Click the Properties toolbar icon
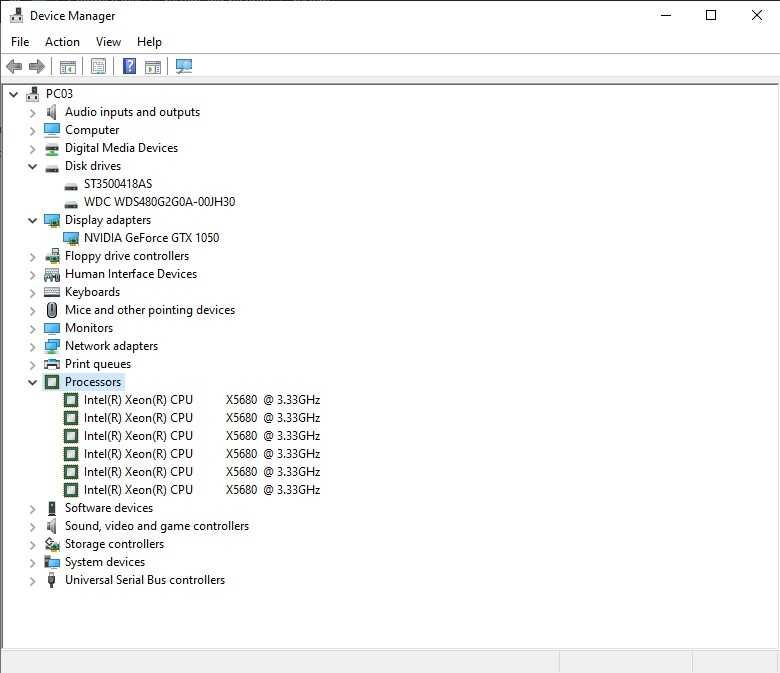Image resolution: width=780 pixels, height=673 pixels. pos(98,66)
